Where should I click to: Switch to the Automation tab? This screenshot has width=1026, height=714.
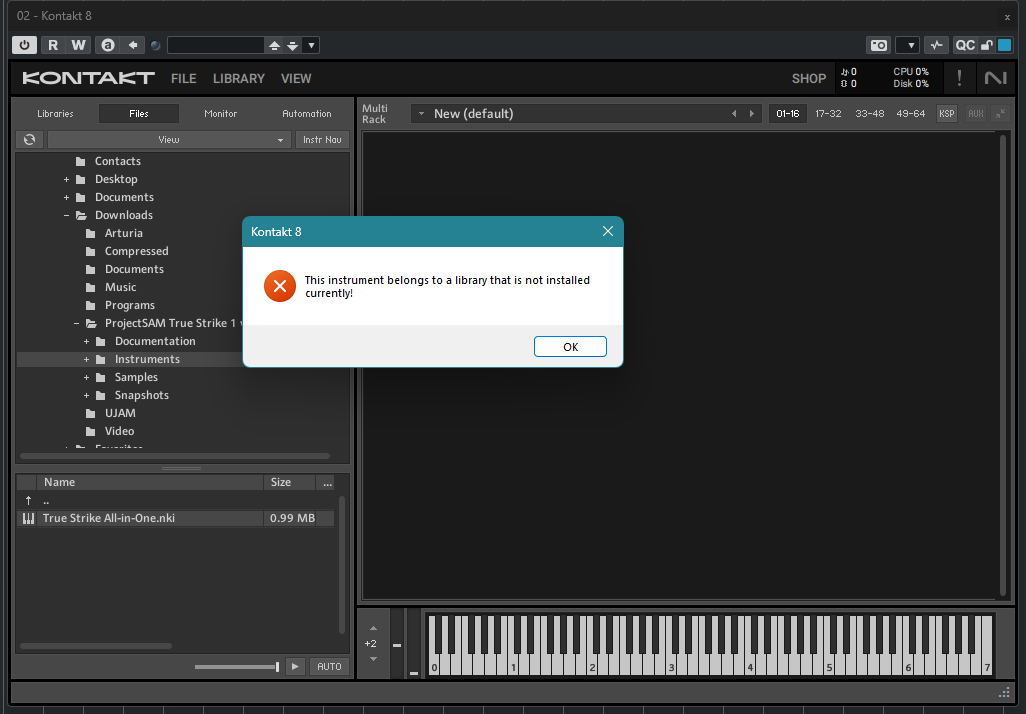(x=307, y=113)
